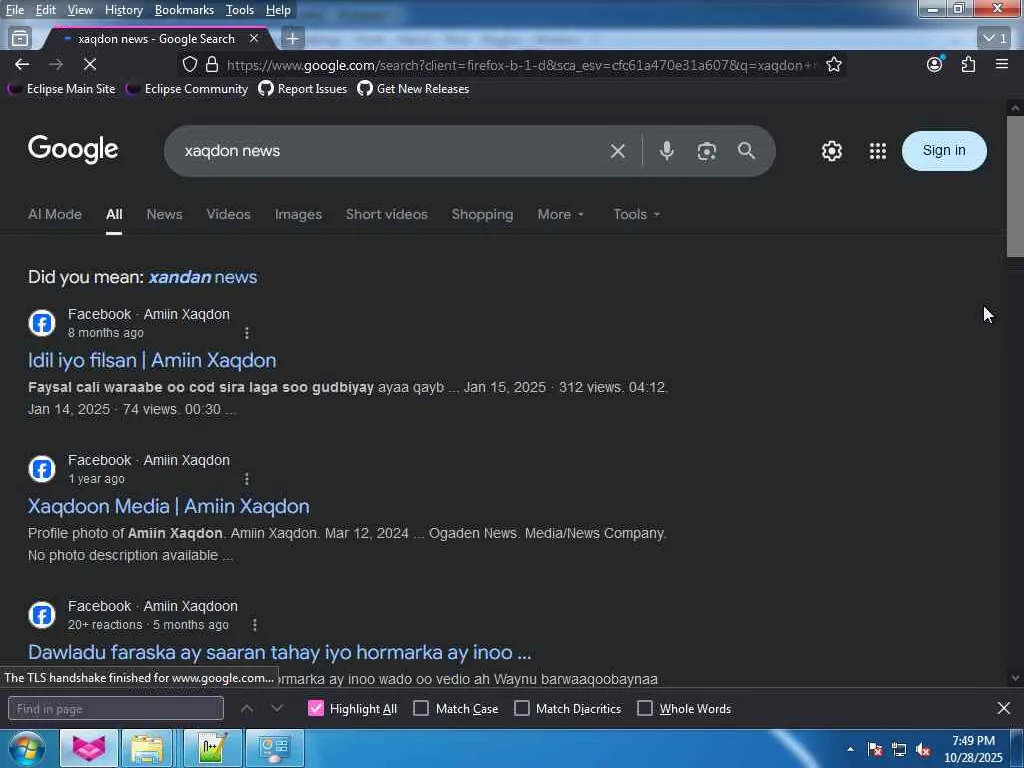
Task: Open 'Xaqdoon Media | Amiin Xaqdon' result
Action: point(168,506)
